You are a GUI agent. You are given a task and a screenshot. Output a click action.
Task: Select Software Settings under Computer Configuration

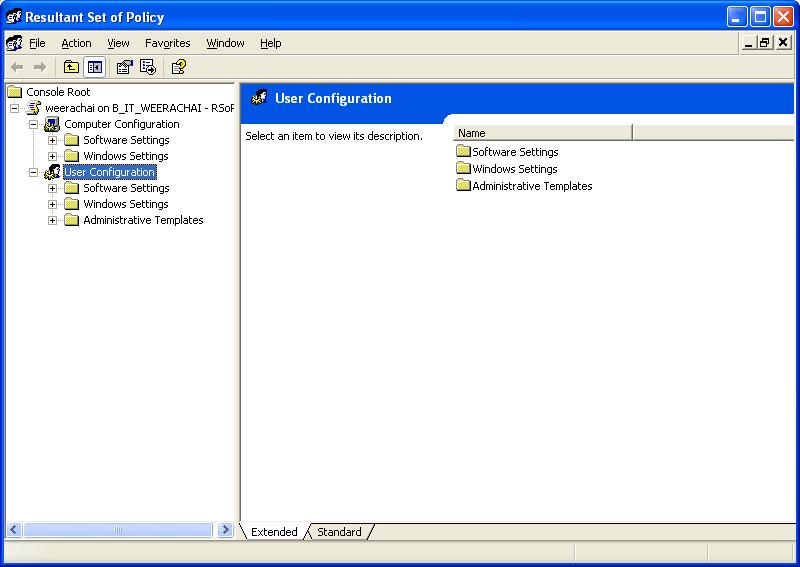(126, 140)
